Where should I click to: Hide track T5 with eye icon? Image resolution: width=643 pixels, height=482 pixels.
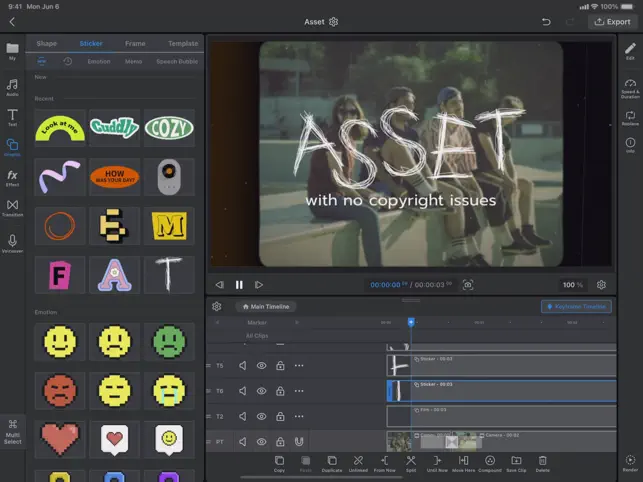pyautogui.click(x=261, y=365)
